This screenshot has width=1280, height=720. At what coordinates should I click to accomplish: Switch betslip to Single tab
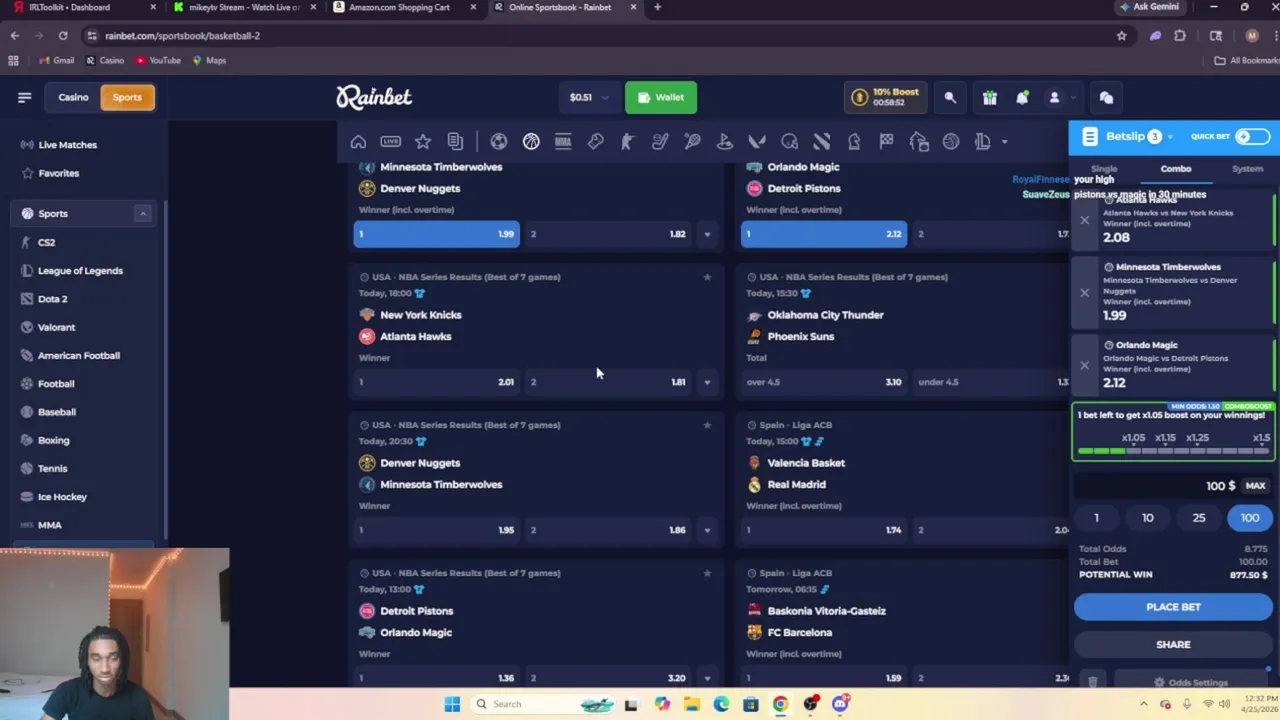pos(1104,169)
